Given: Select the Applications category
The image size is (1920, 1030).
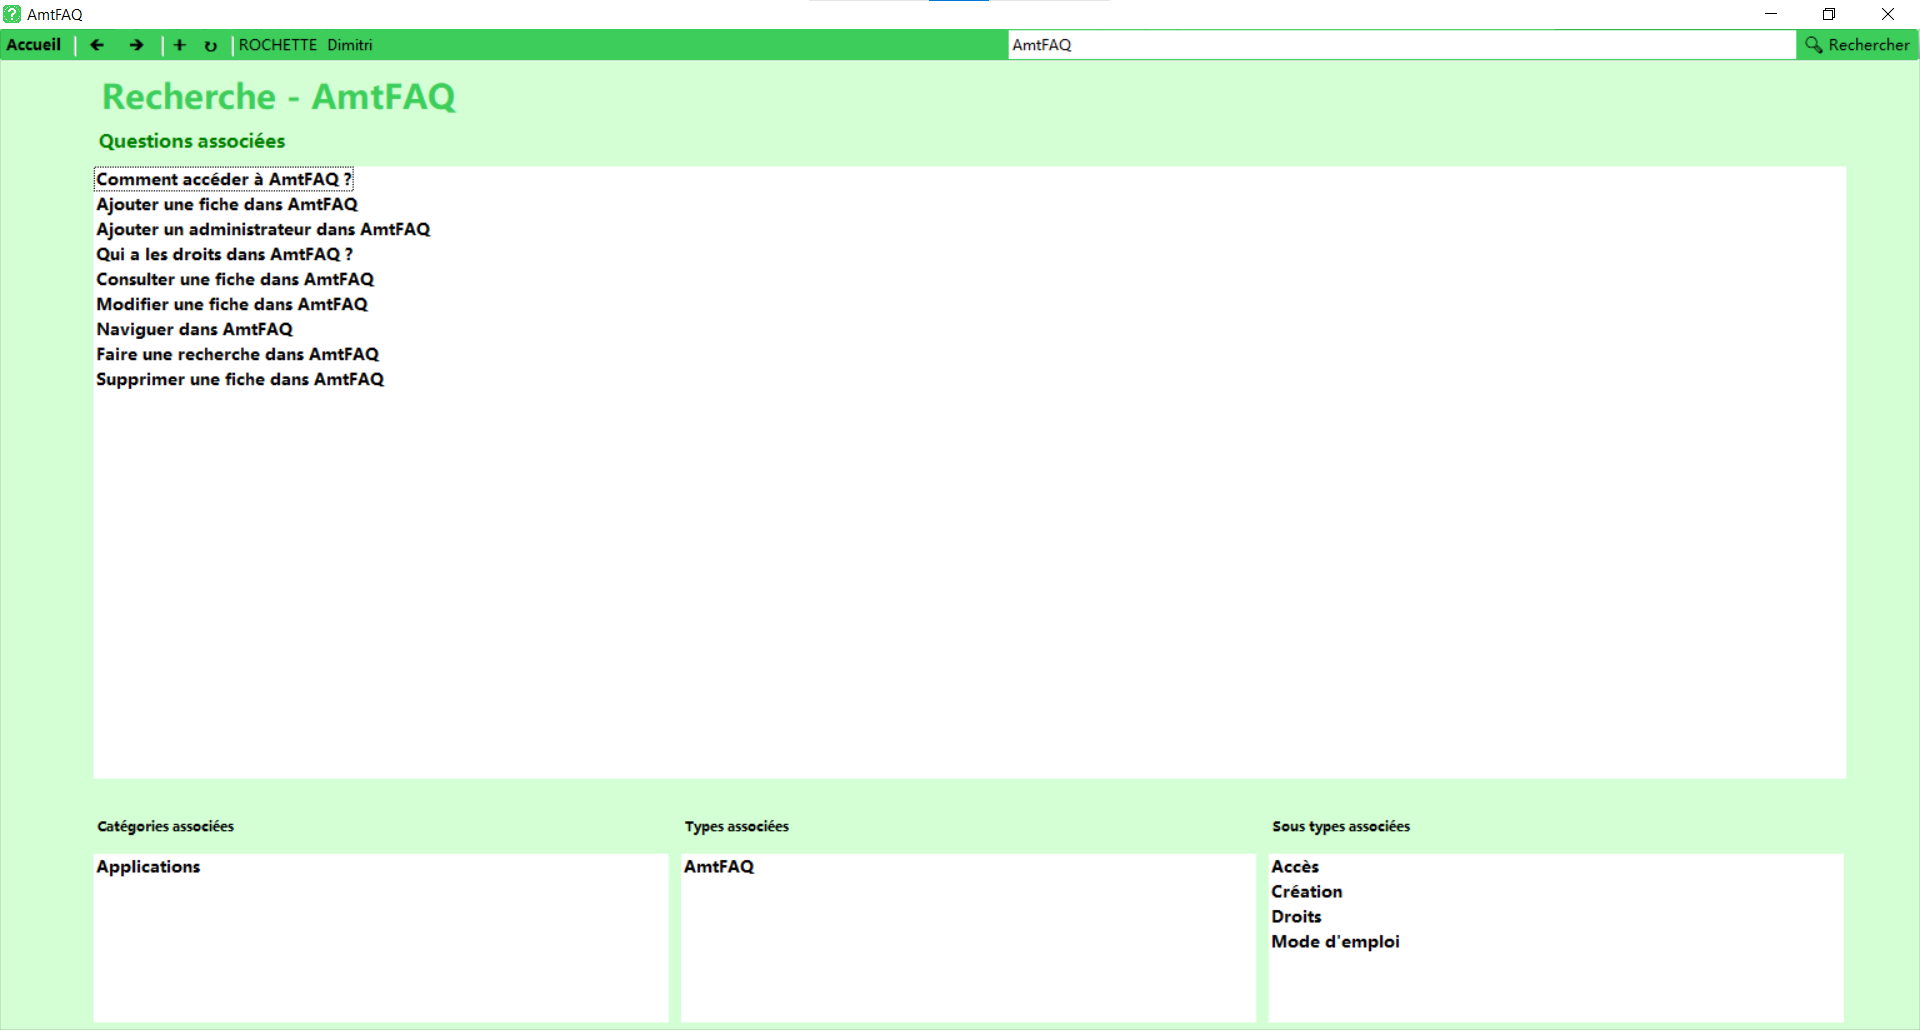Looking at the screenshot, I should [148, 867].
